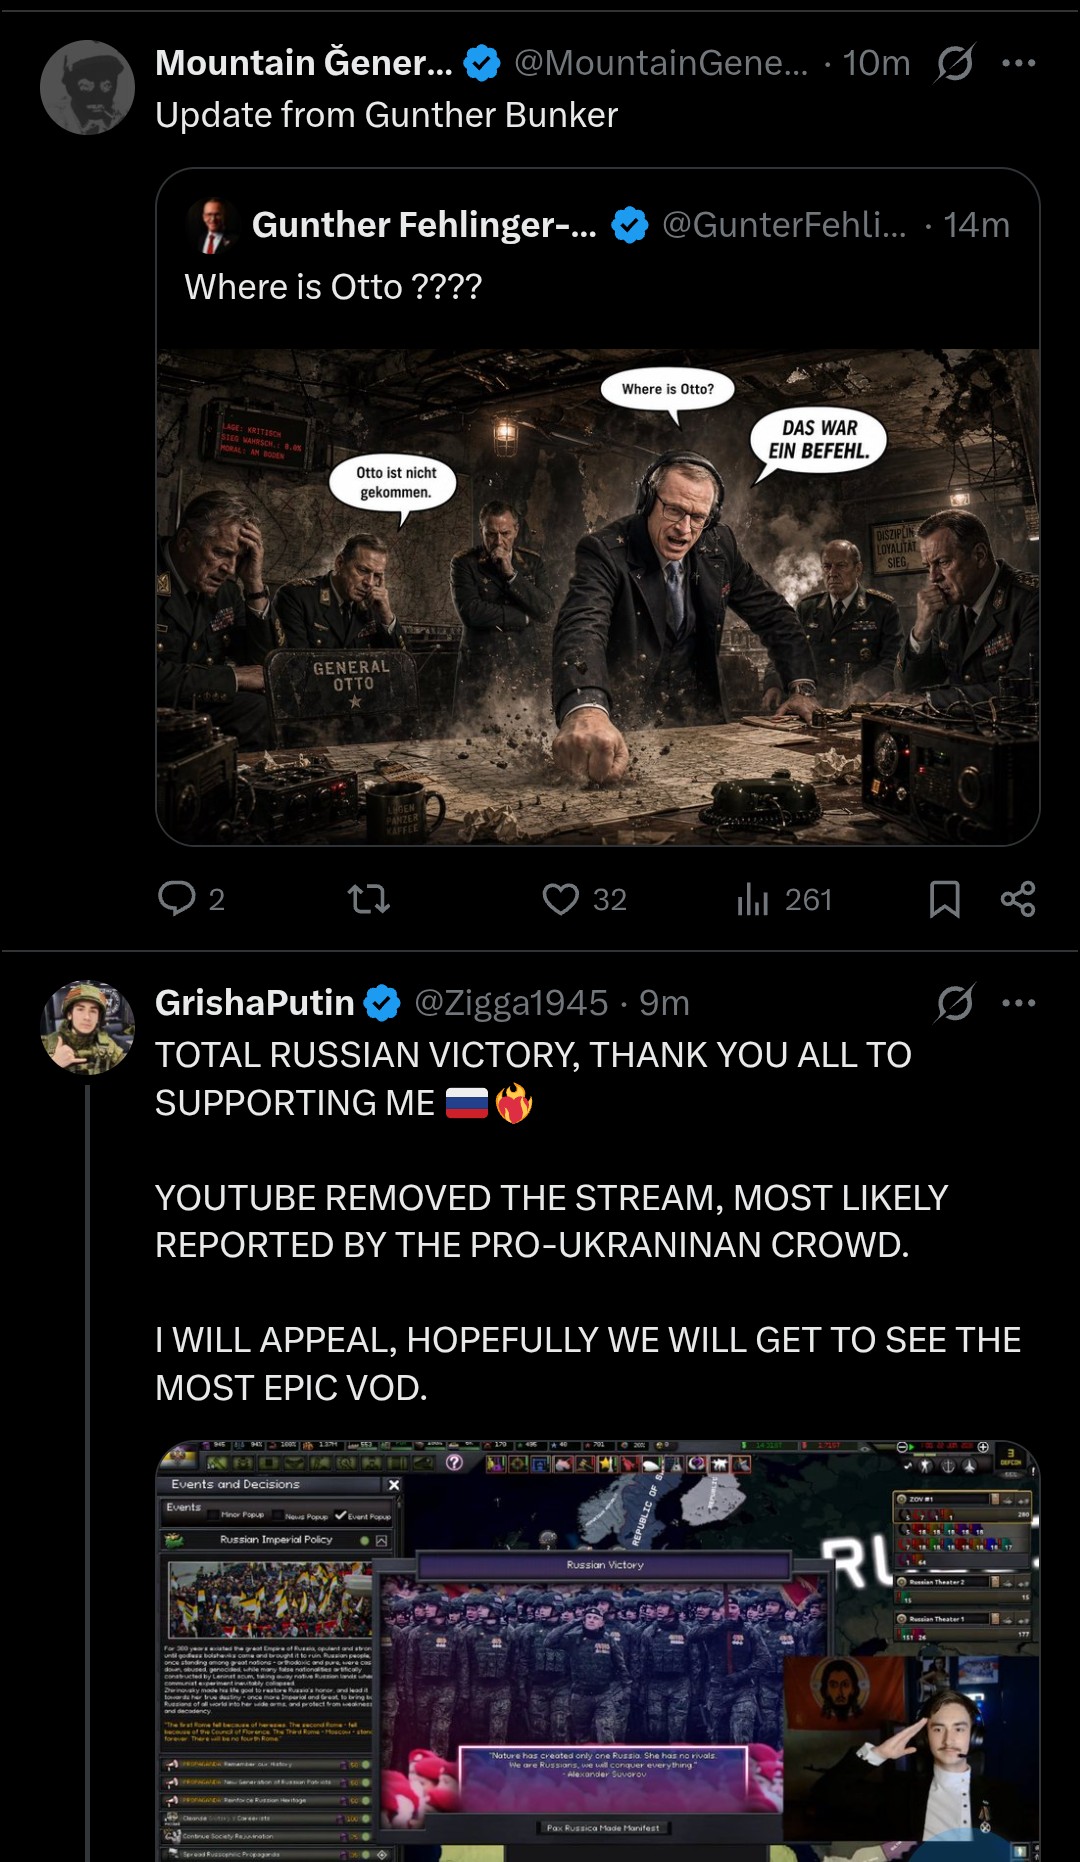Open GrishaPutin's profile avatar
The height and width of the screenshot is (1862, 1080).
[87, 1027]
